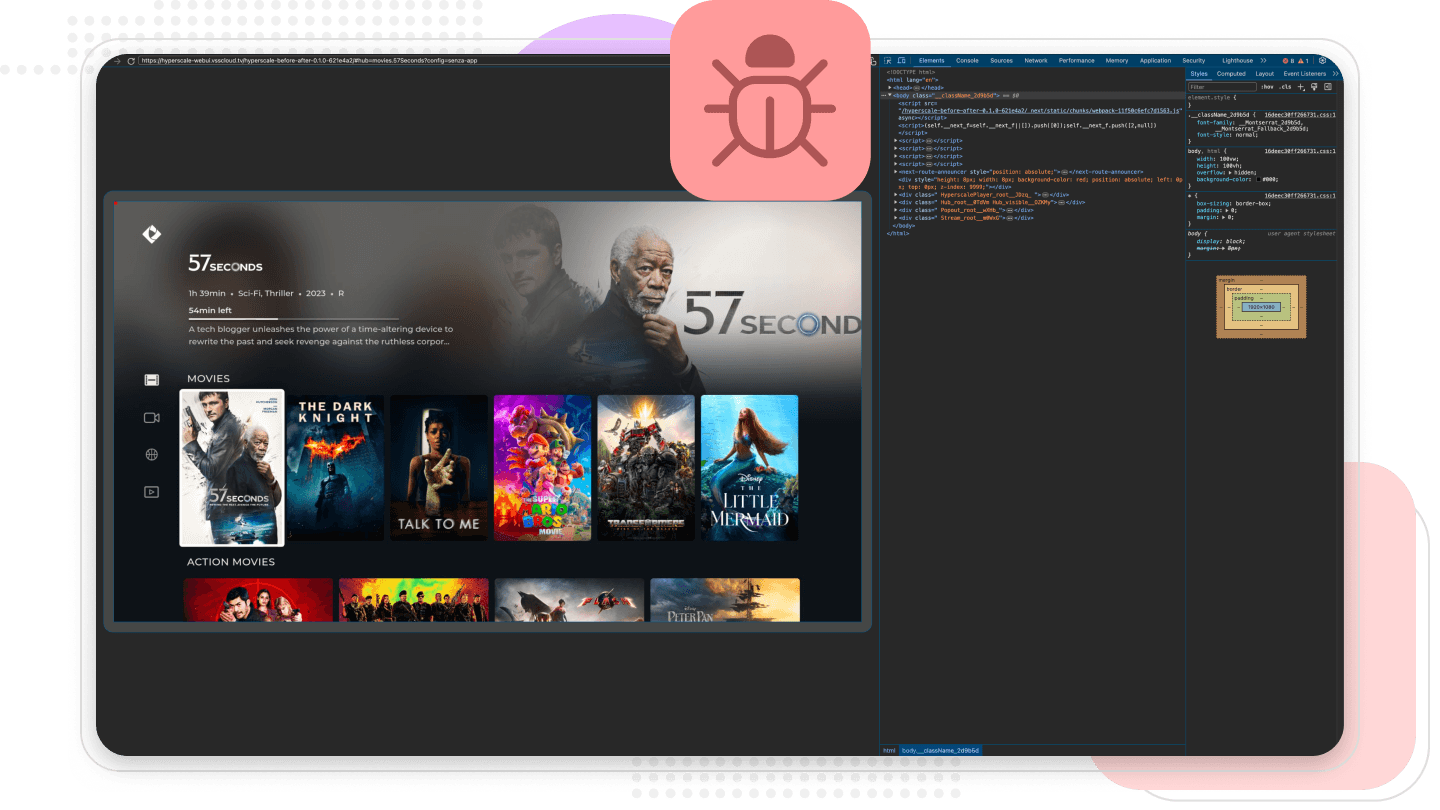This screenshot has height=810, width=1440.
Task: Open the Application tab
Action: pos(1155,61)
